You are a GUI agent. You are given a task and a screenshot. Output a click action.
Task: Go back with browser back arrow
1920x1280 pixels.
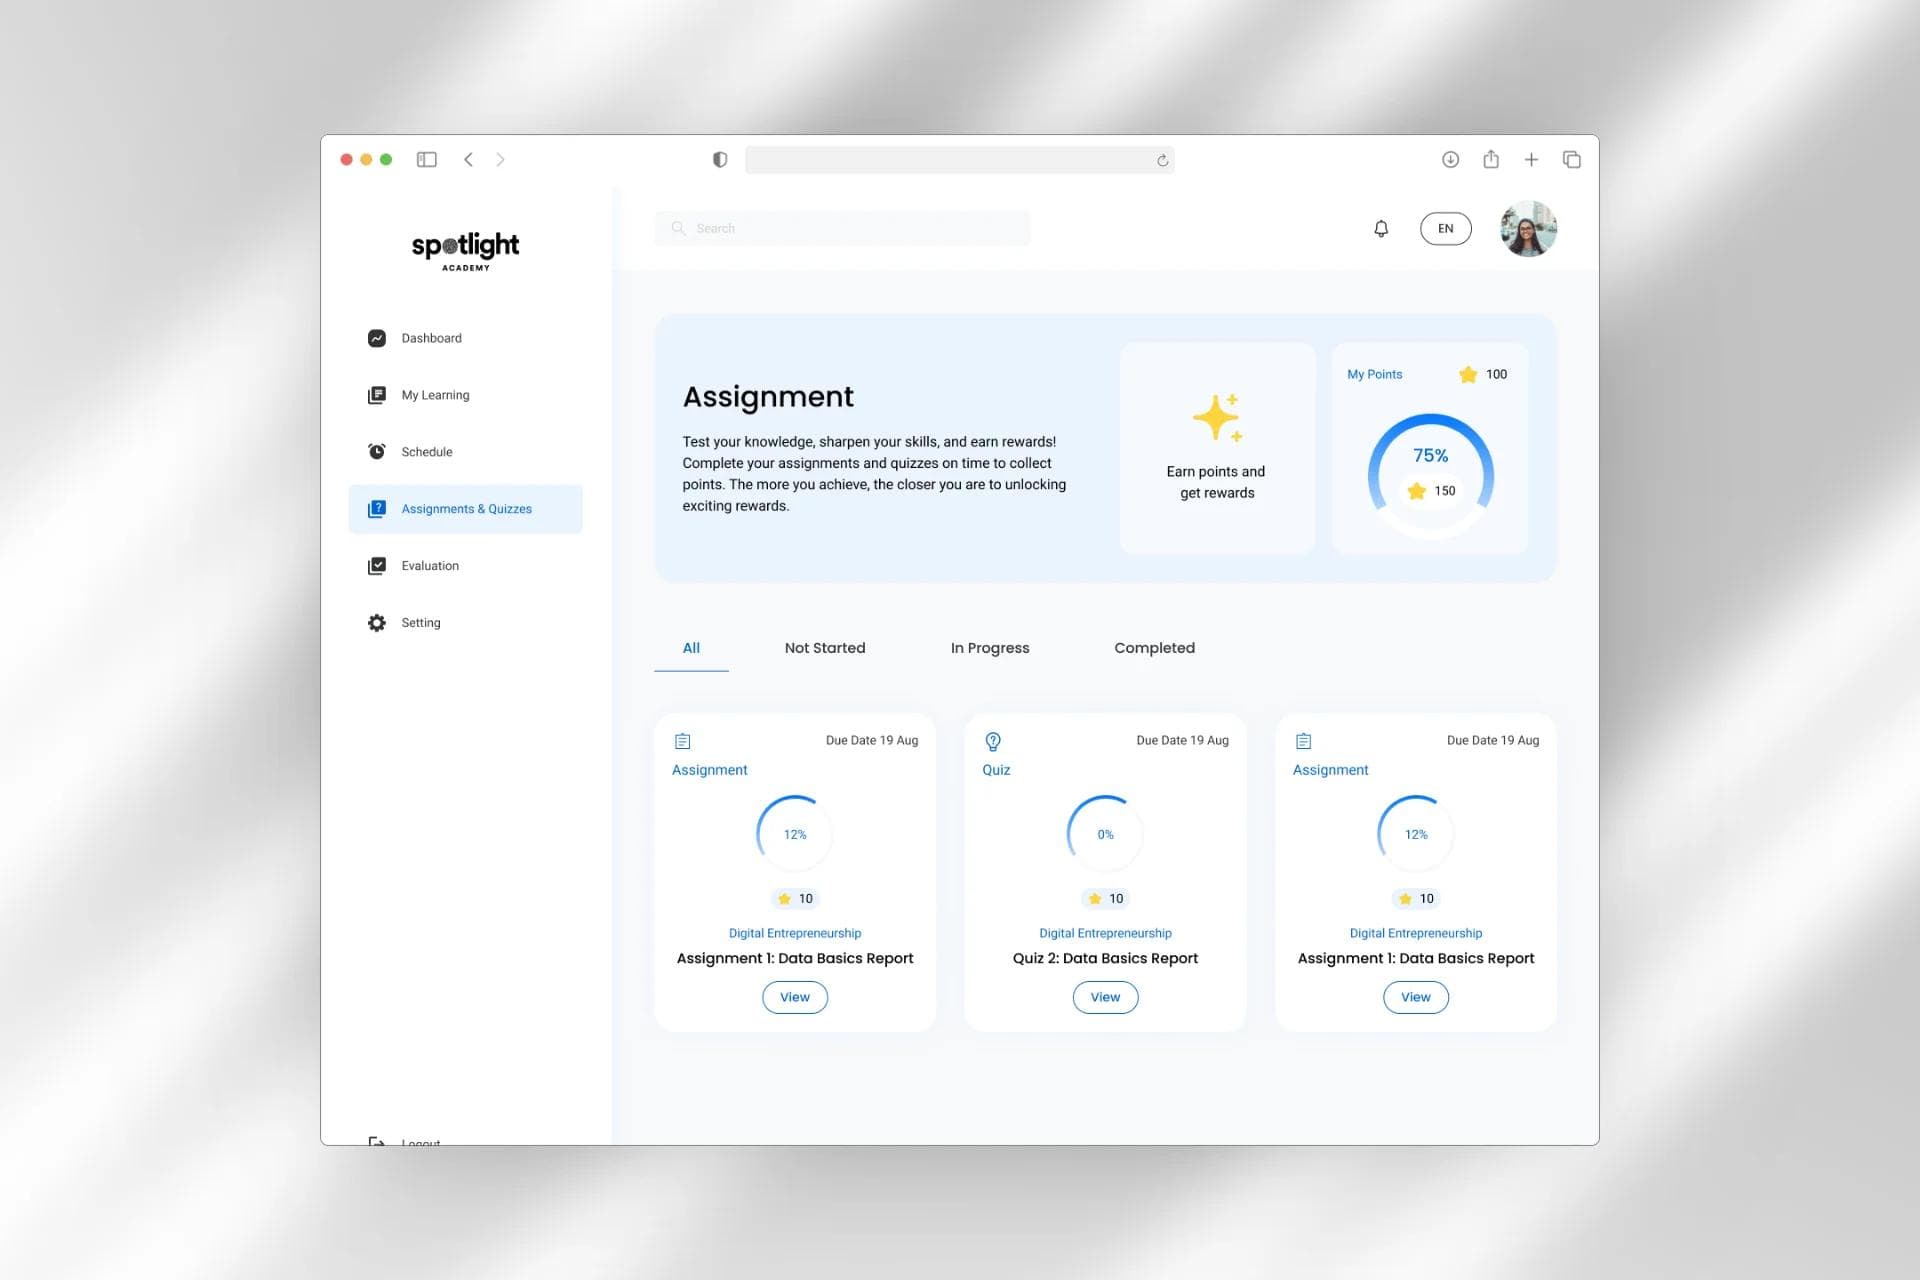coord(468,160)
